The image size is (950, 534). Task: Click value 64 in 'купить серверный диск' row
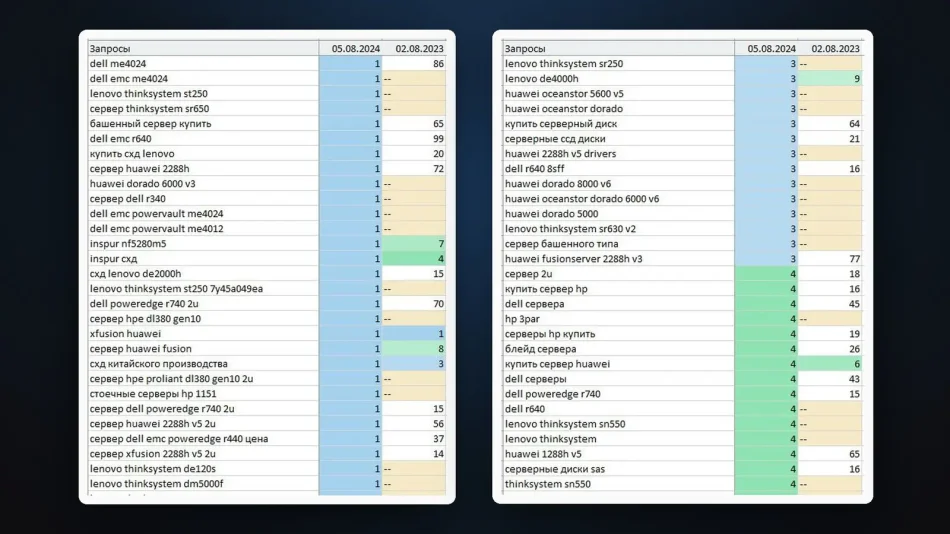830,124
